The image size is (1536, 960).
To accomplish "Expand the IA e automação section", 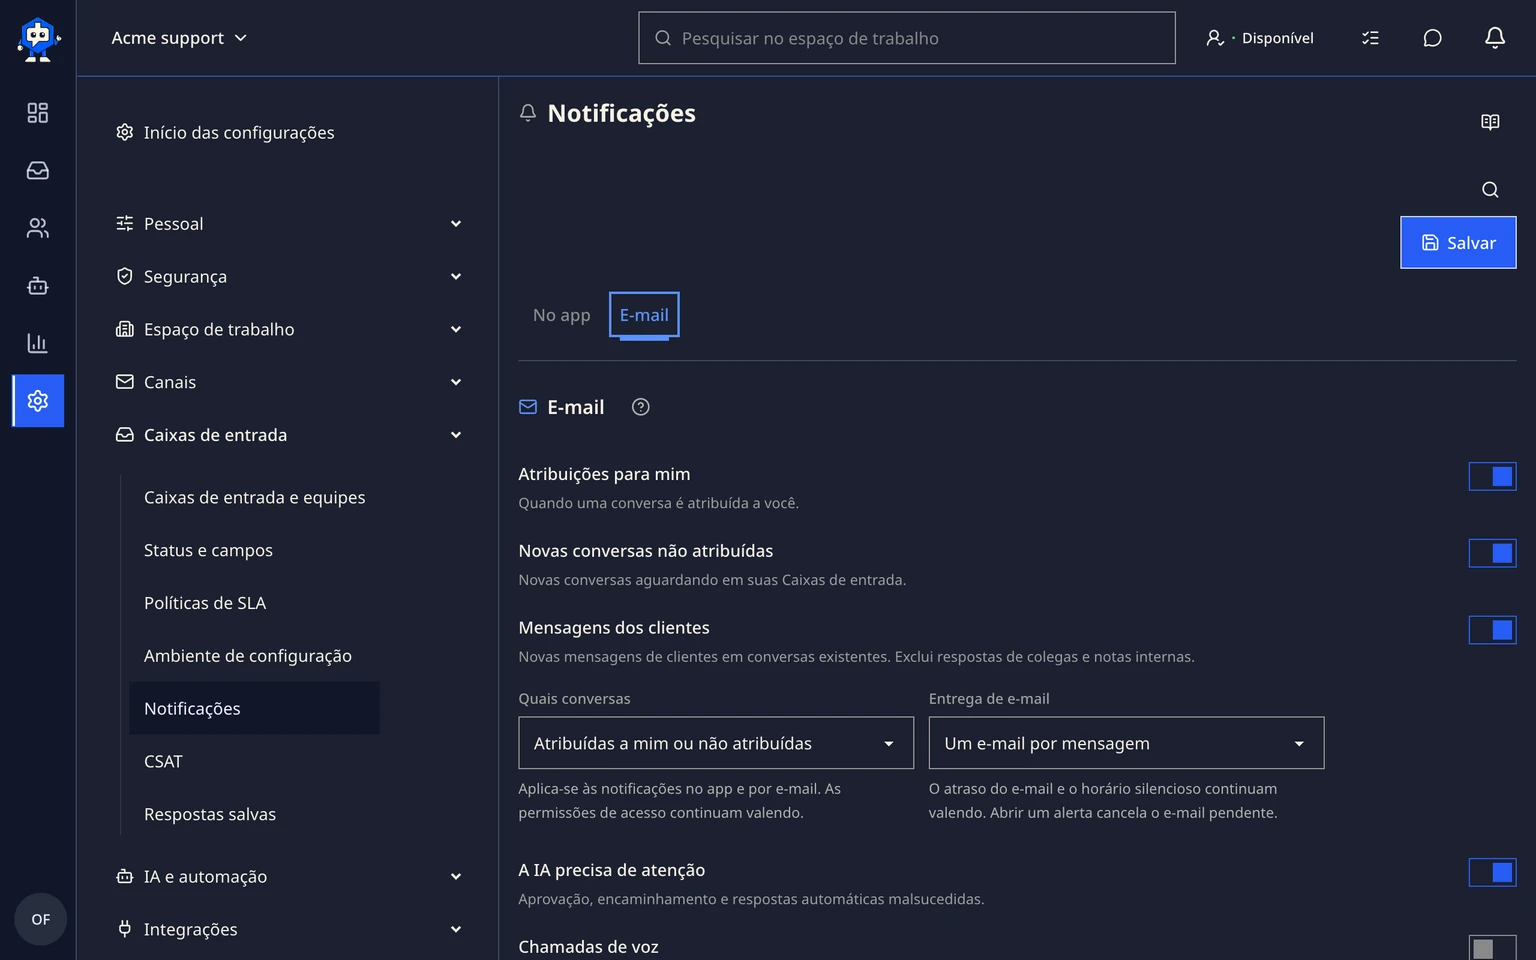I will (x=289, y=877).
